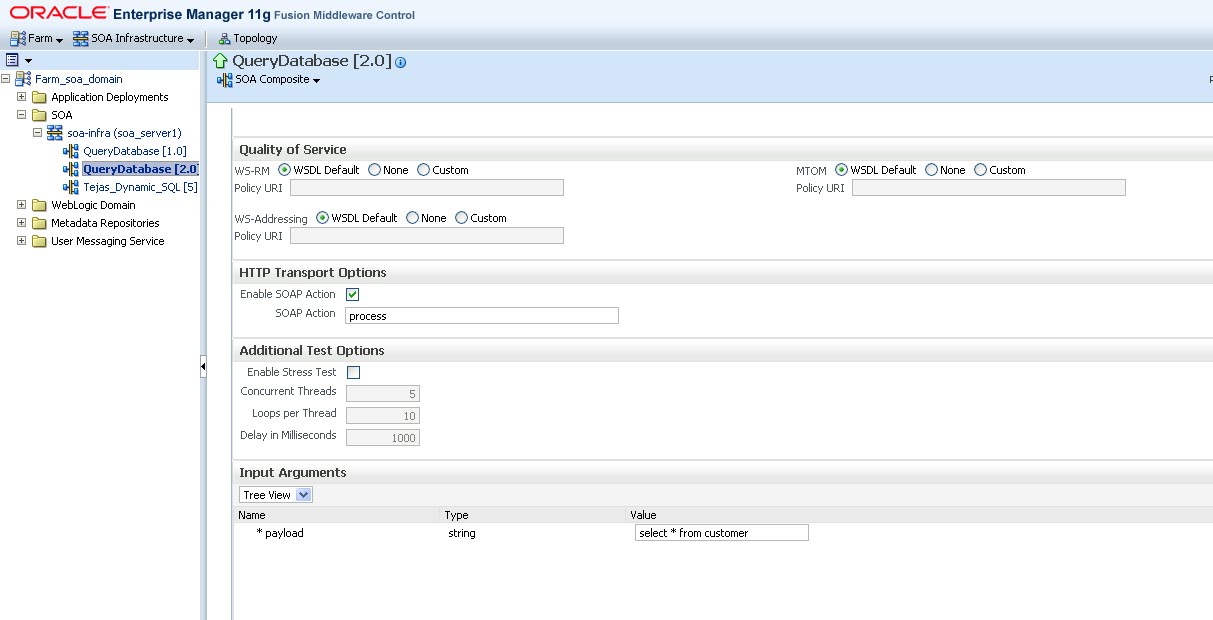Click the Name column header
Screen dimensions: 1213x620
click(x=253, y=515)
